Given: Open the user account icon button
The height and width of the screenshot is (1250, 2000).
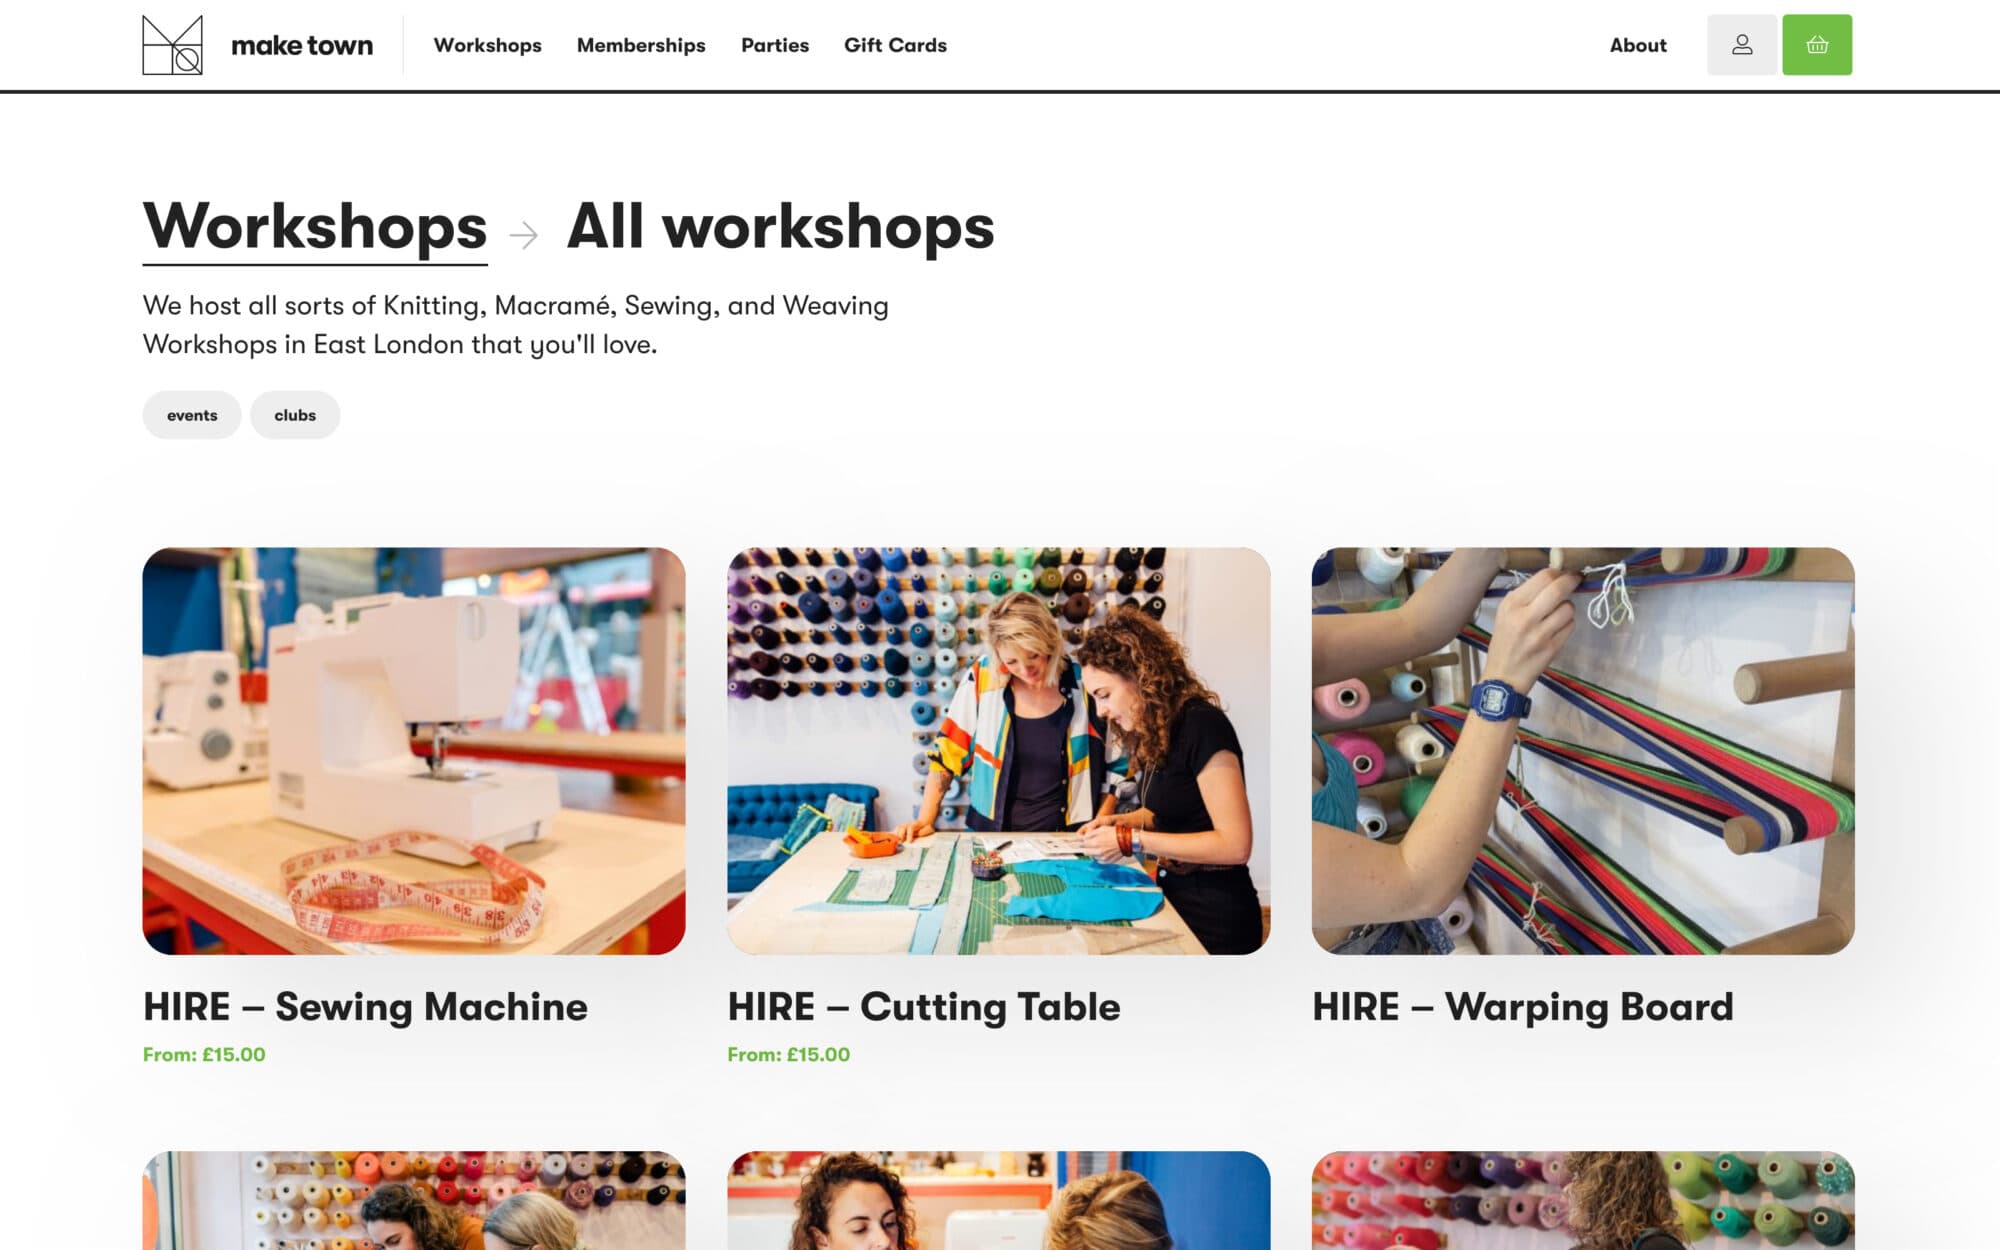Looking at the screenshot, I should click(1742, 45).
